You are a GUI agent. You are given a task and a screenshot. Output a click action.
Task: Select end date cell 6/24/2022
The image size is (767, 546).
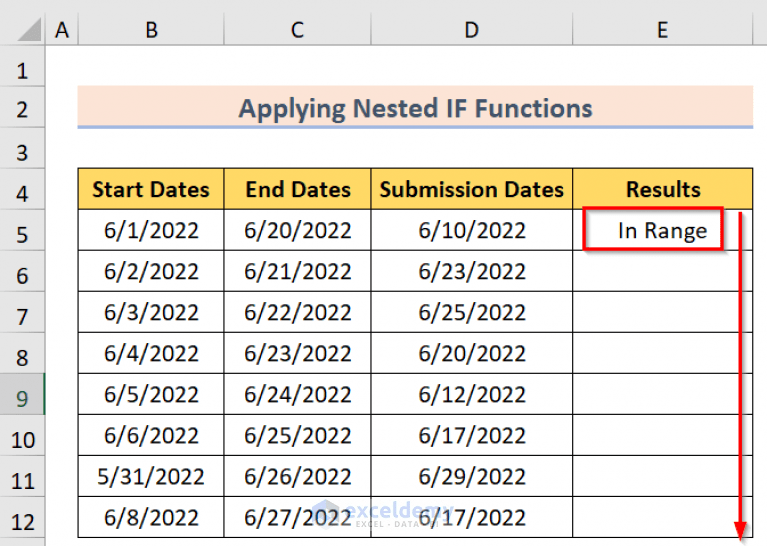[x=297, y=395]
